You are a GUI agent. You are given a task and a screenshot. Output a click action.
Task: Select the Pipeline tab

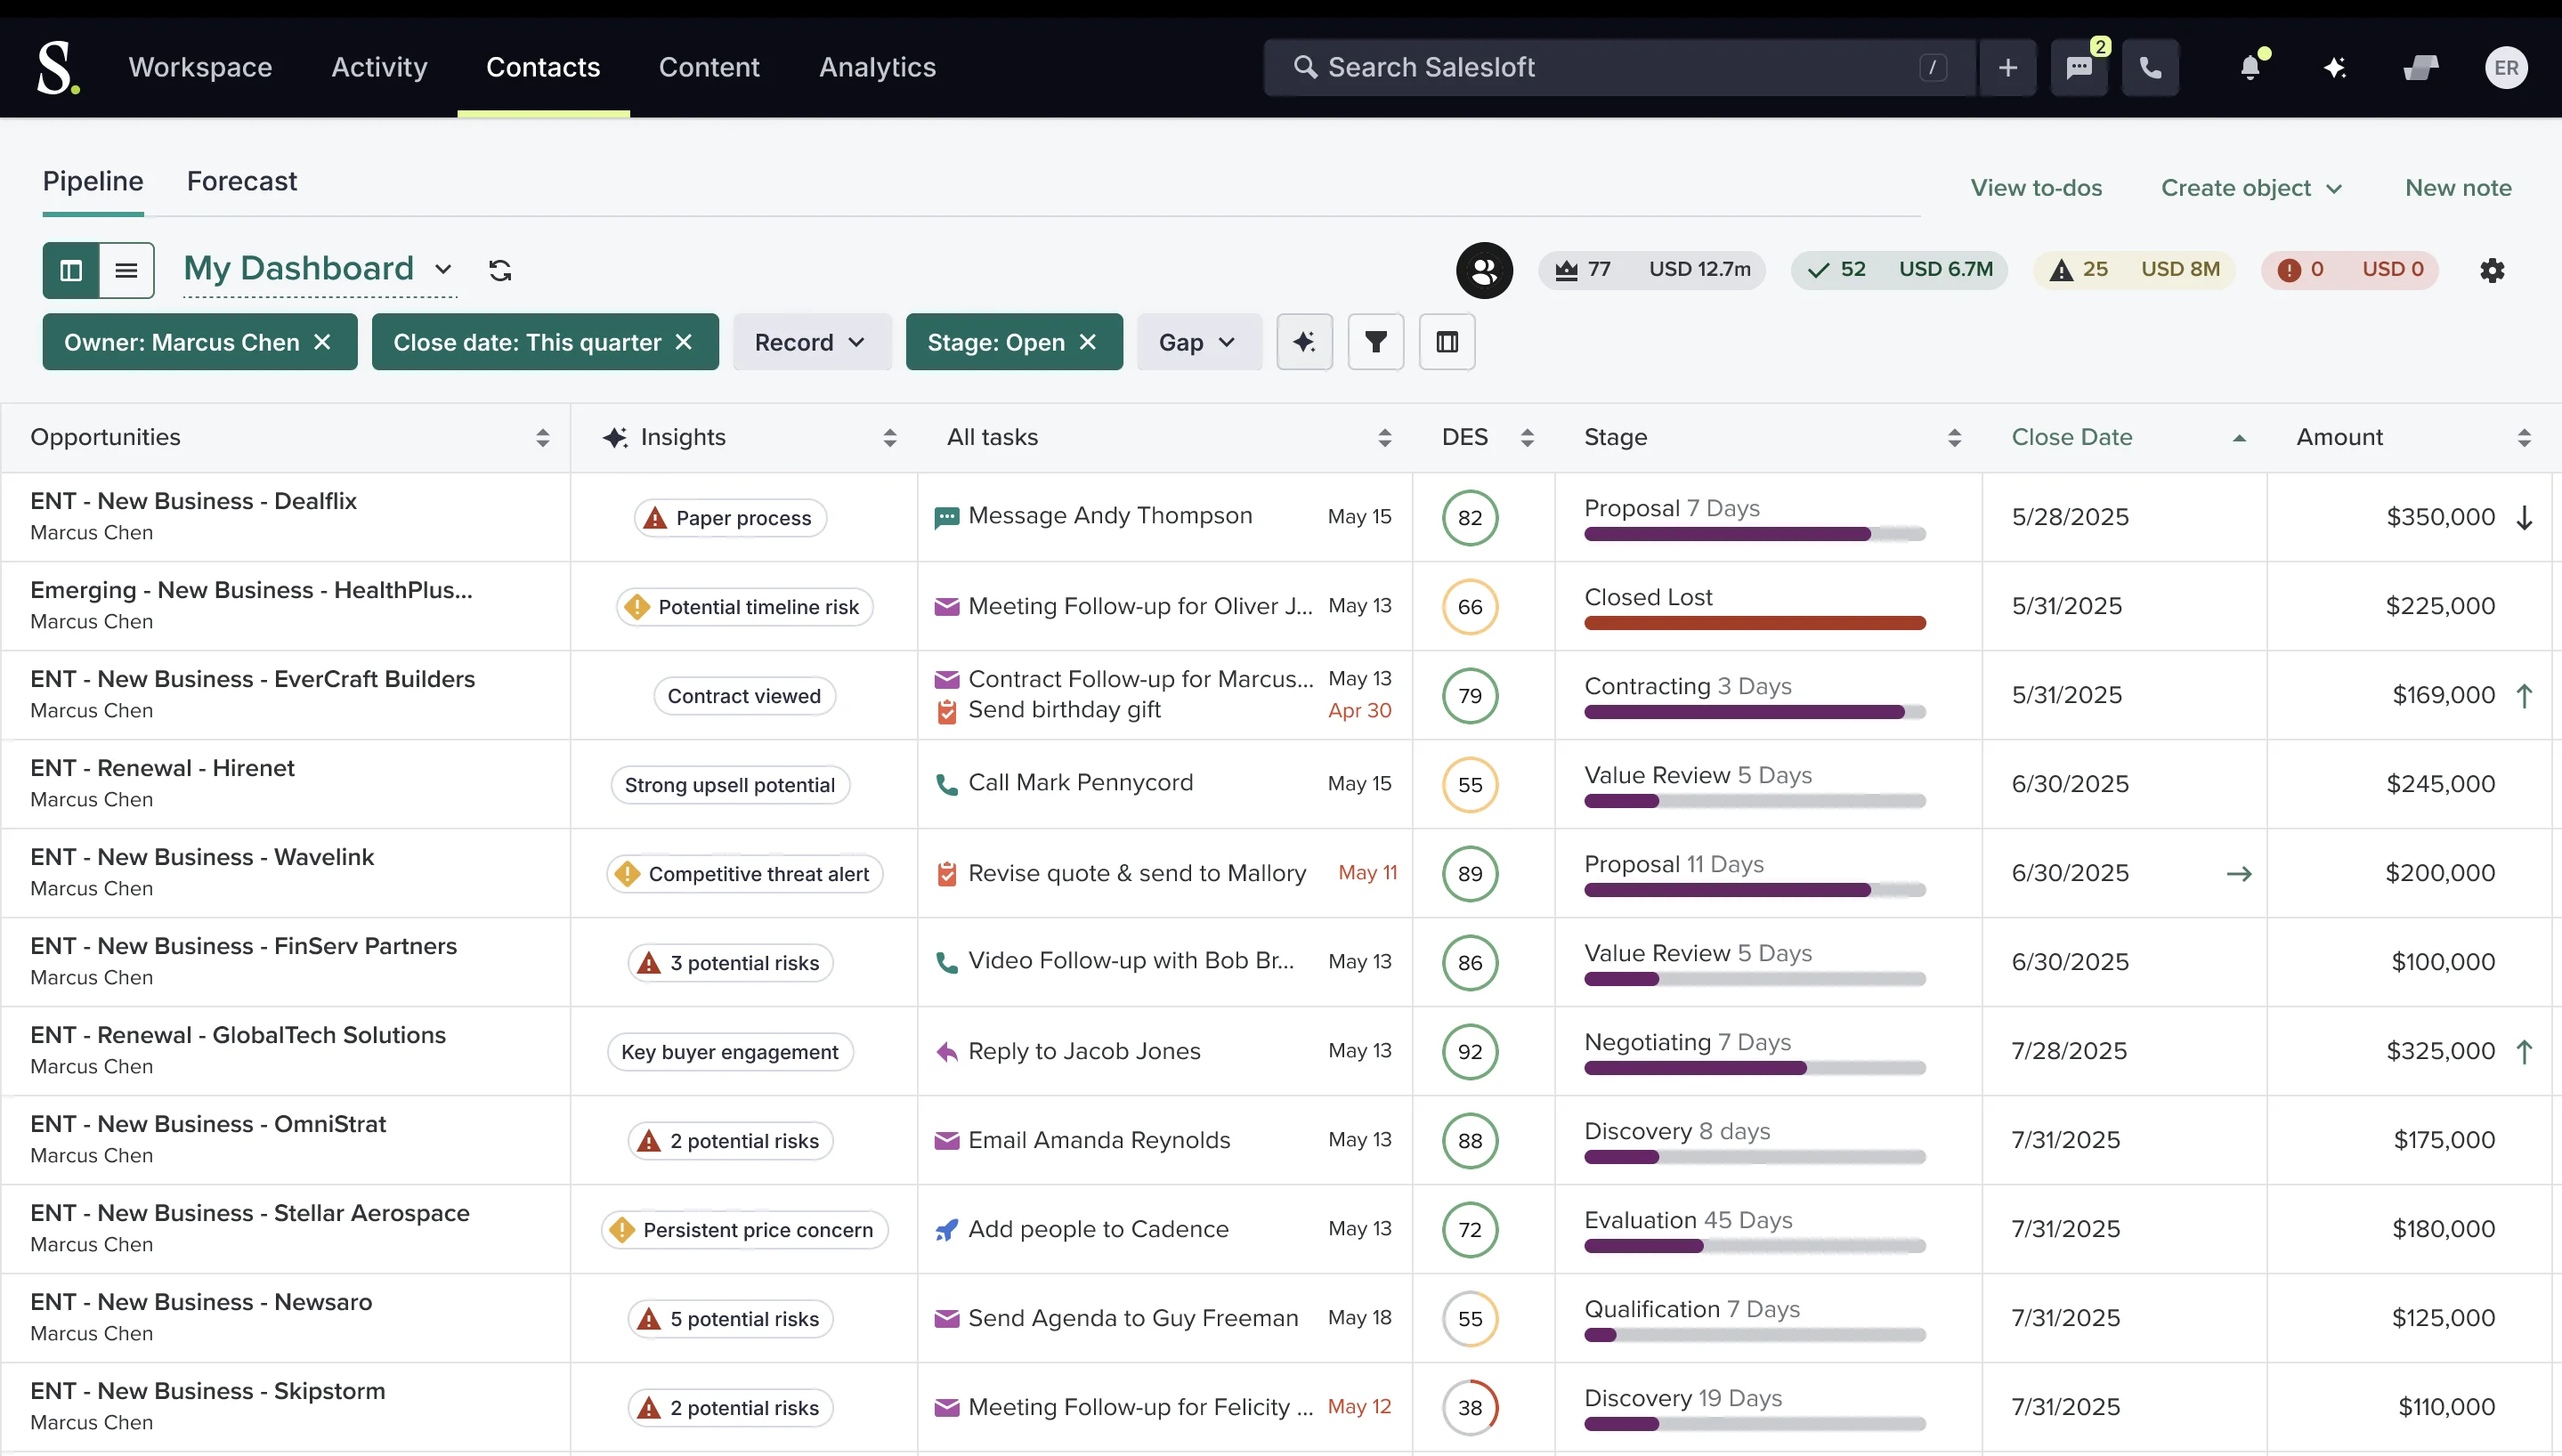pos(93,181)
